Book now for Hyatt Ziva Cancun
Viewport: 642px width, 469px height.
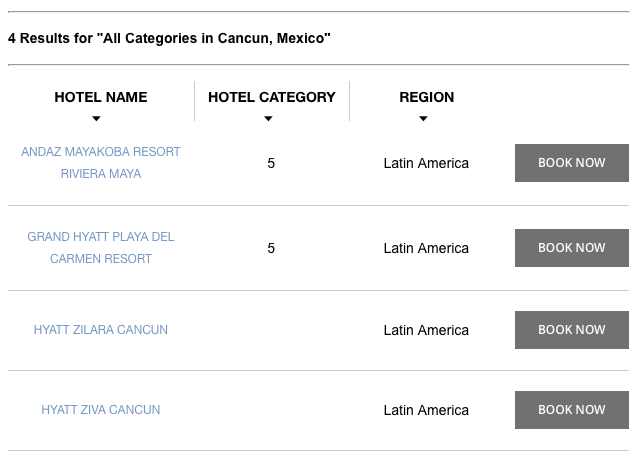click(572, 410)
